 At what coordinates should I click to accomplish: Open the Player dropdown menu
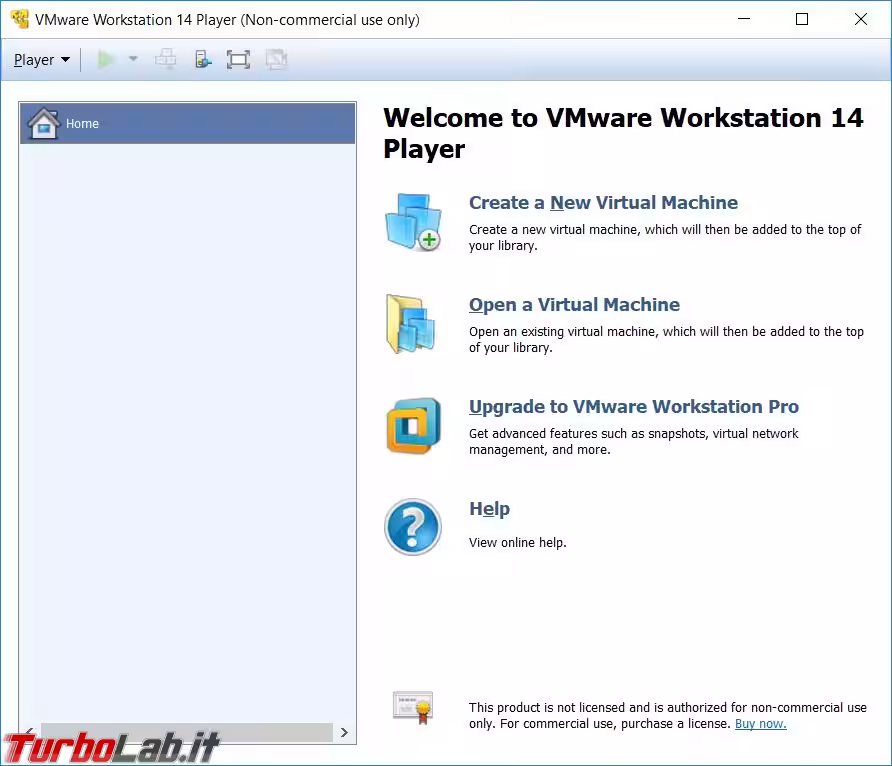tap(41, 60)
